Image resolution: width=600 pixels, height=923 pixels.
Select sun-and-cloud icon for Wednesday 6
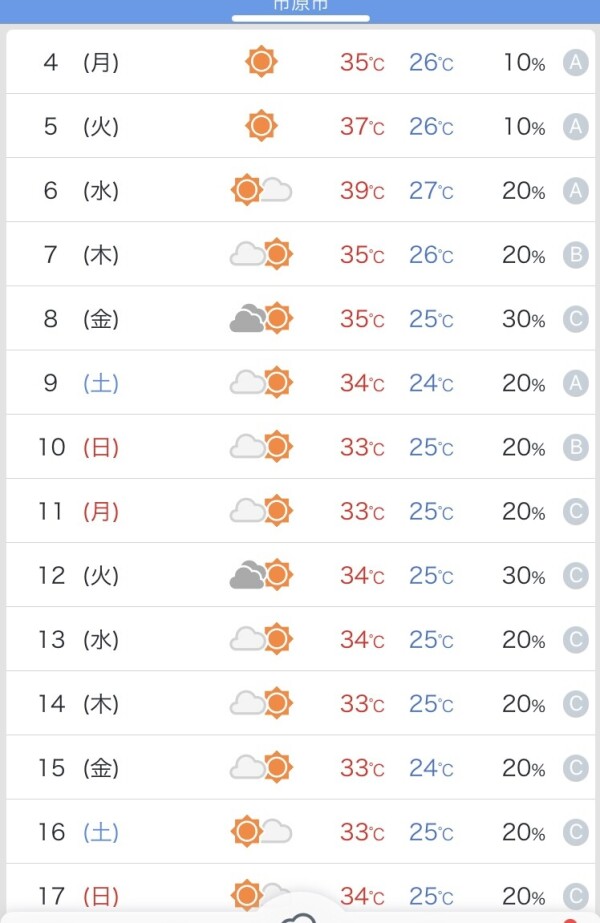tap(261, 190)
